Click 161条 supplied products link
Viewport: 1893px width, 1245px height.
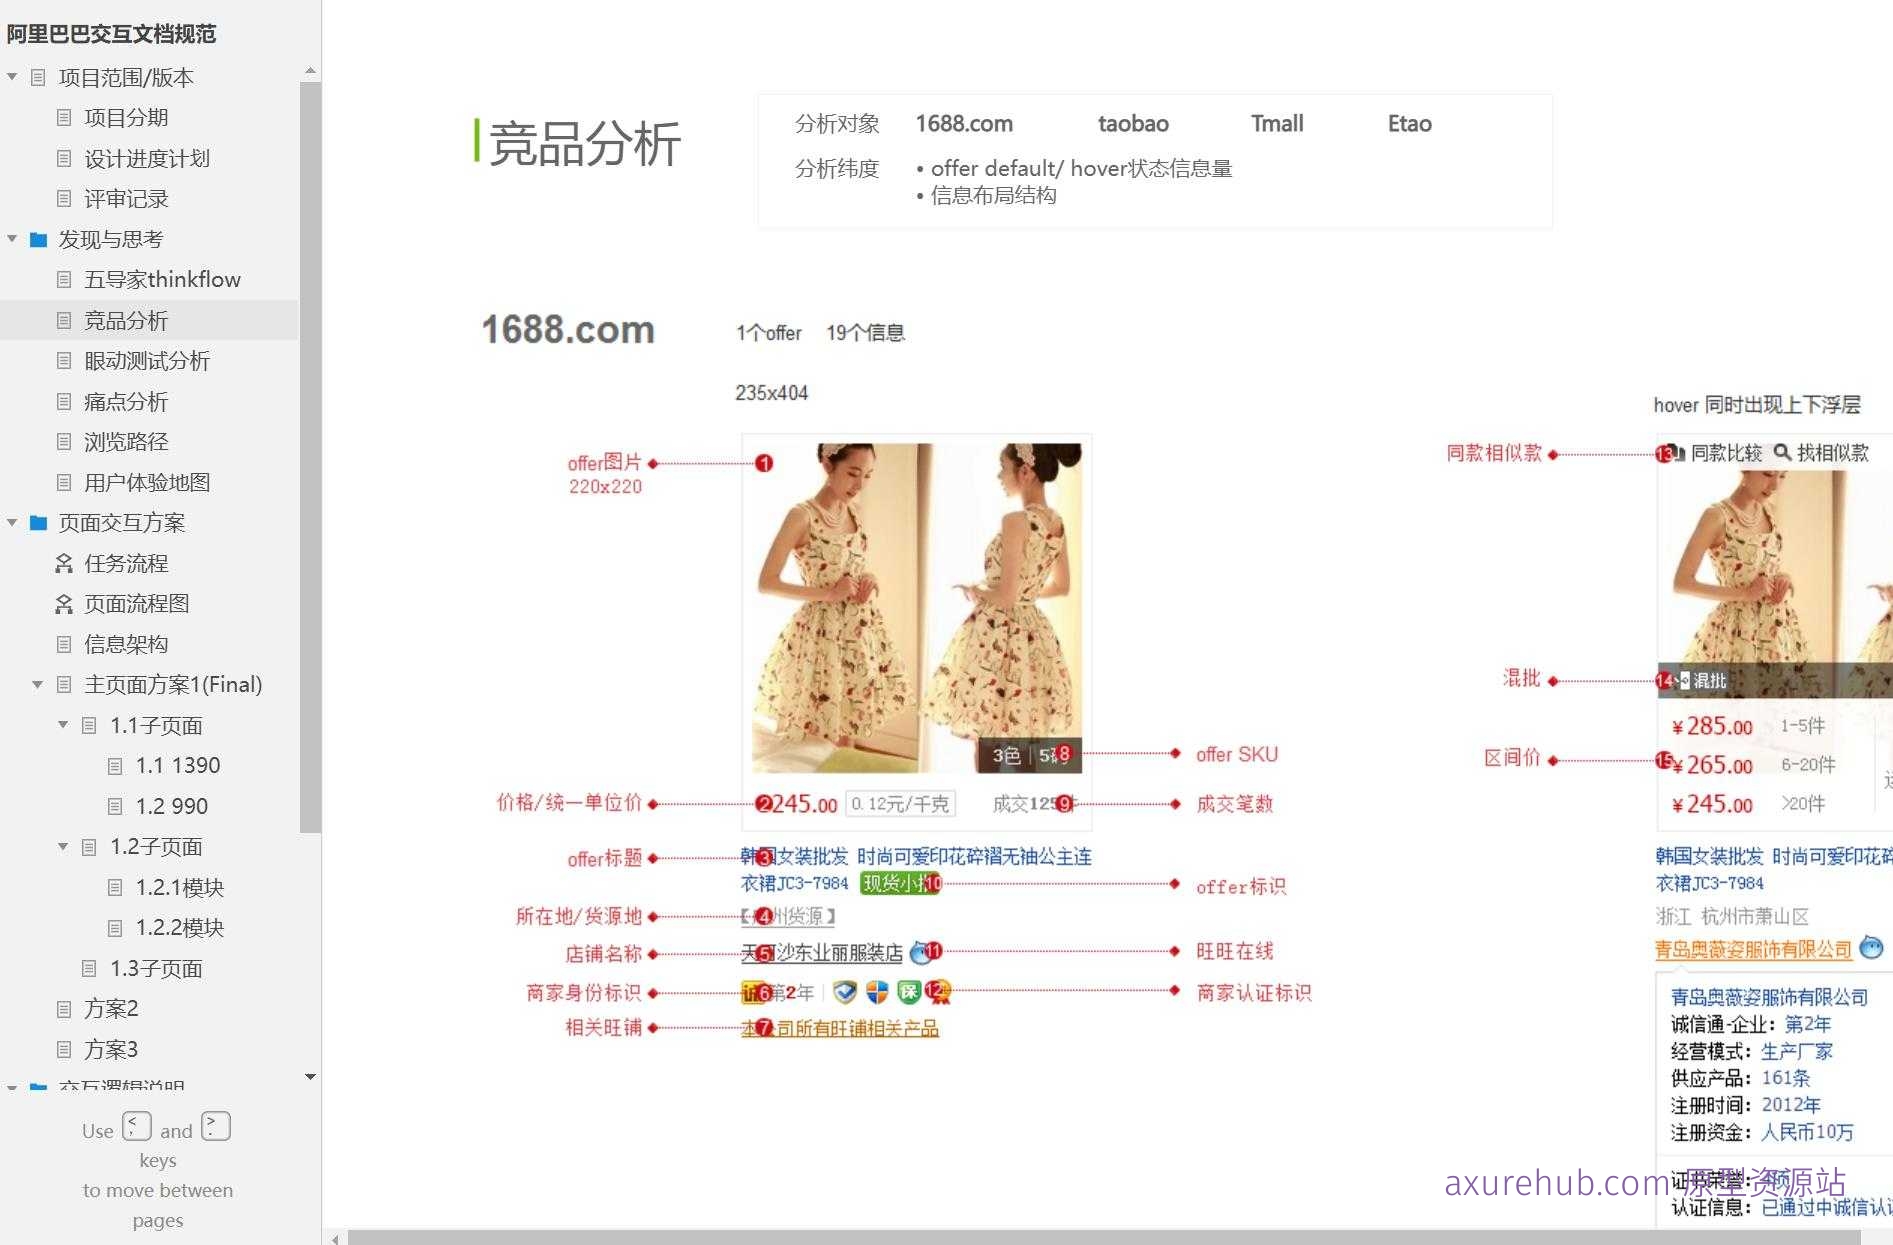[x=1786, y=1078]
